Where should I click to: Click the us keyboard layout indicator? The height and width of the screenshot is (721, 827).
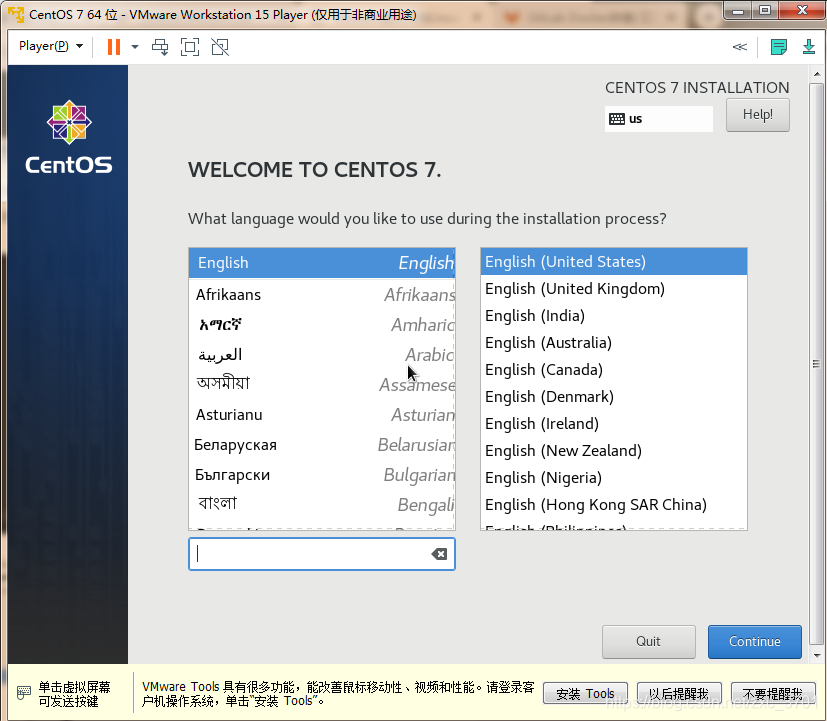pyautogui.click(x=658, y=119)
